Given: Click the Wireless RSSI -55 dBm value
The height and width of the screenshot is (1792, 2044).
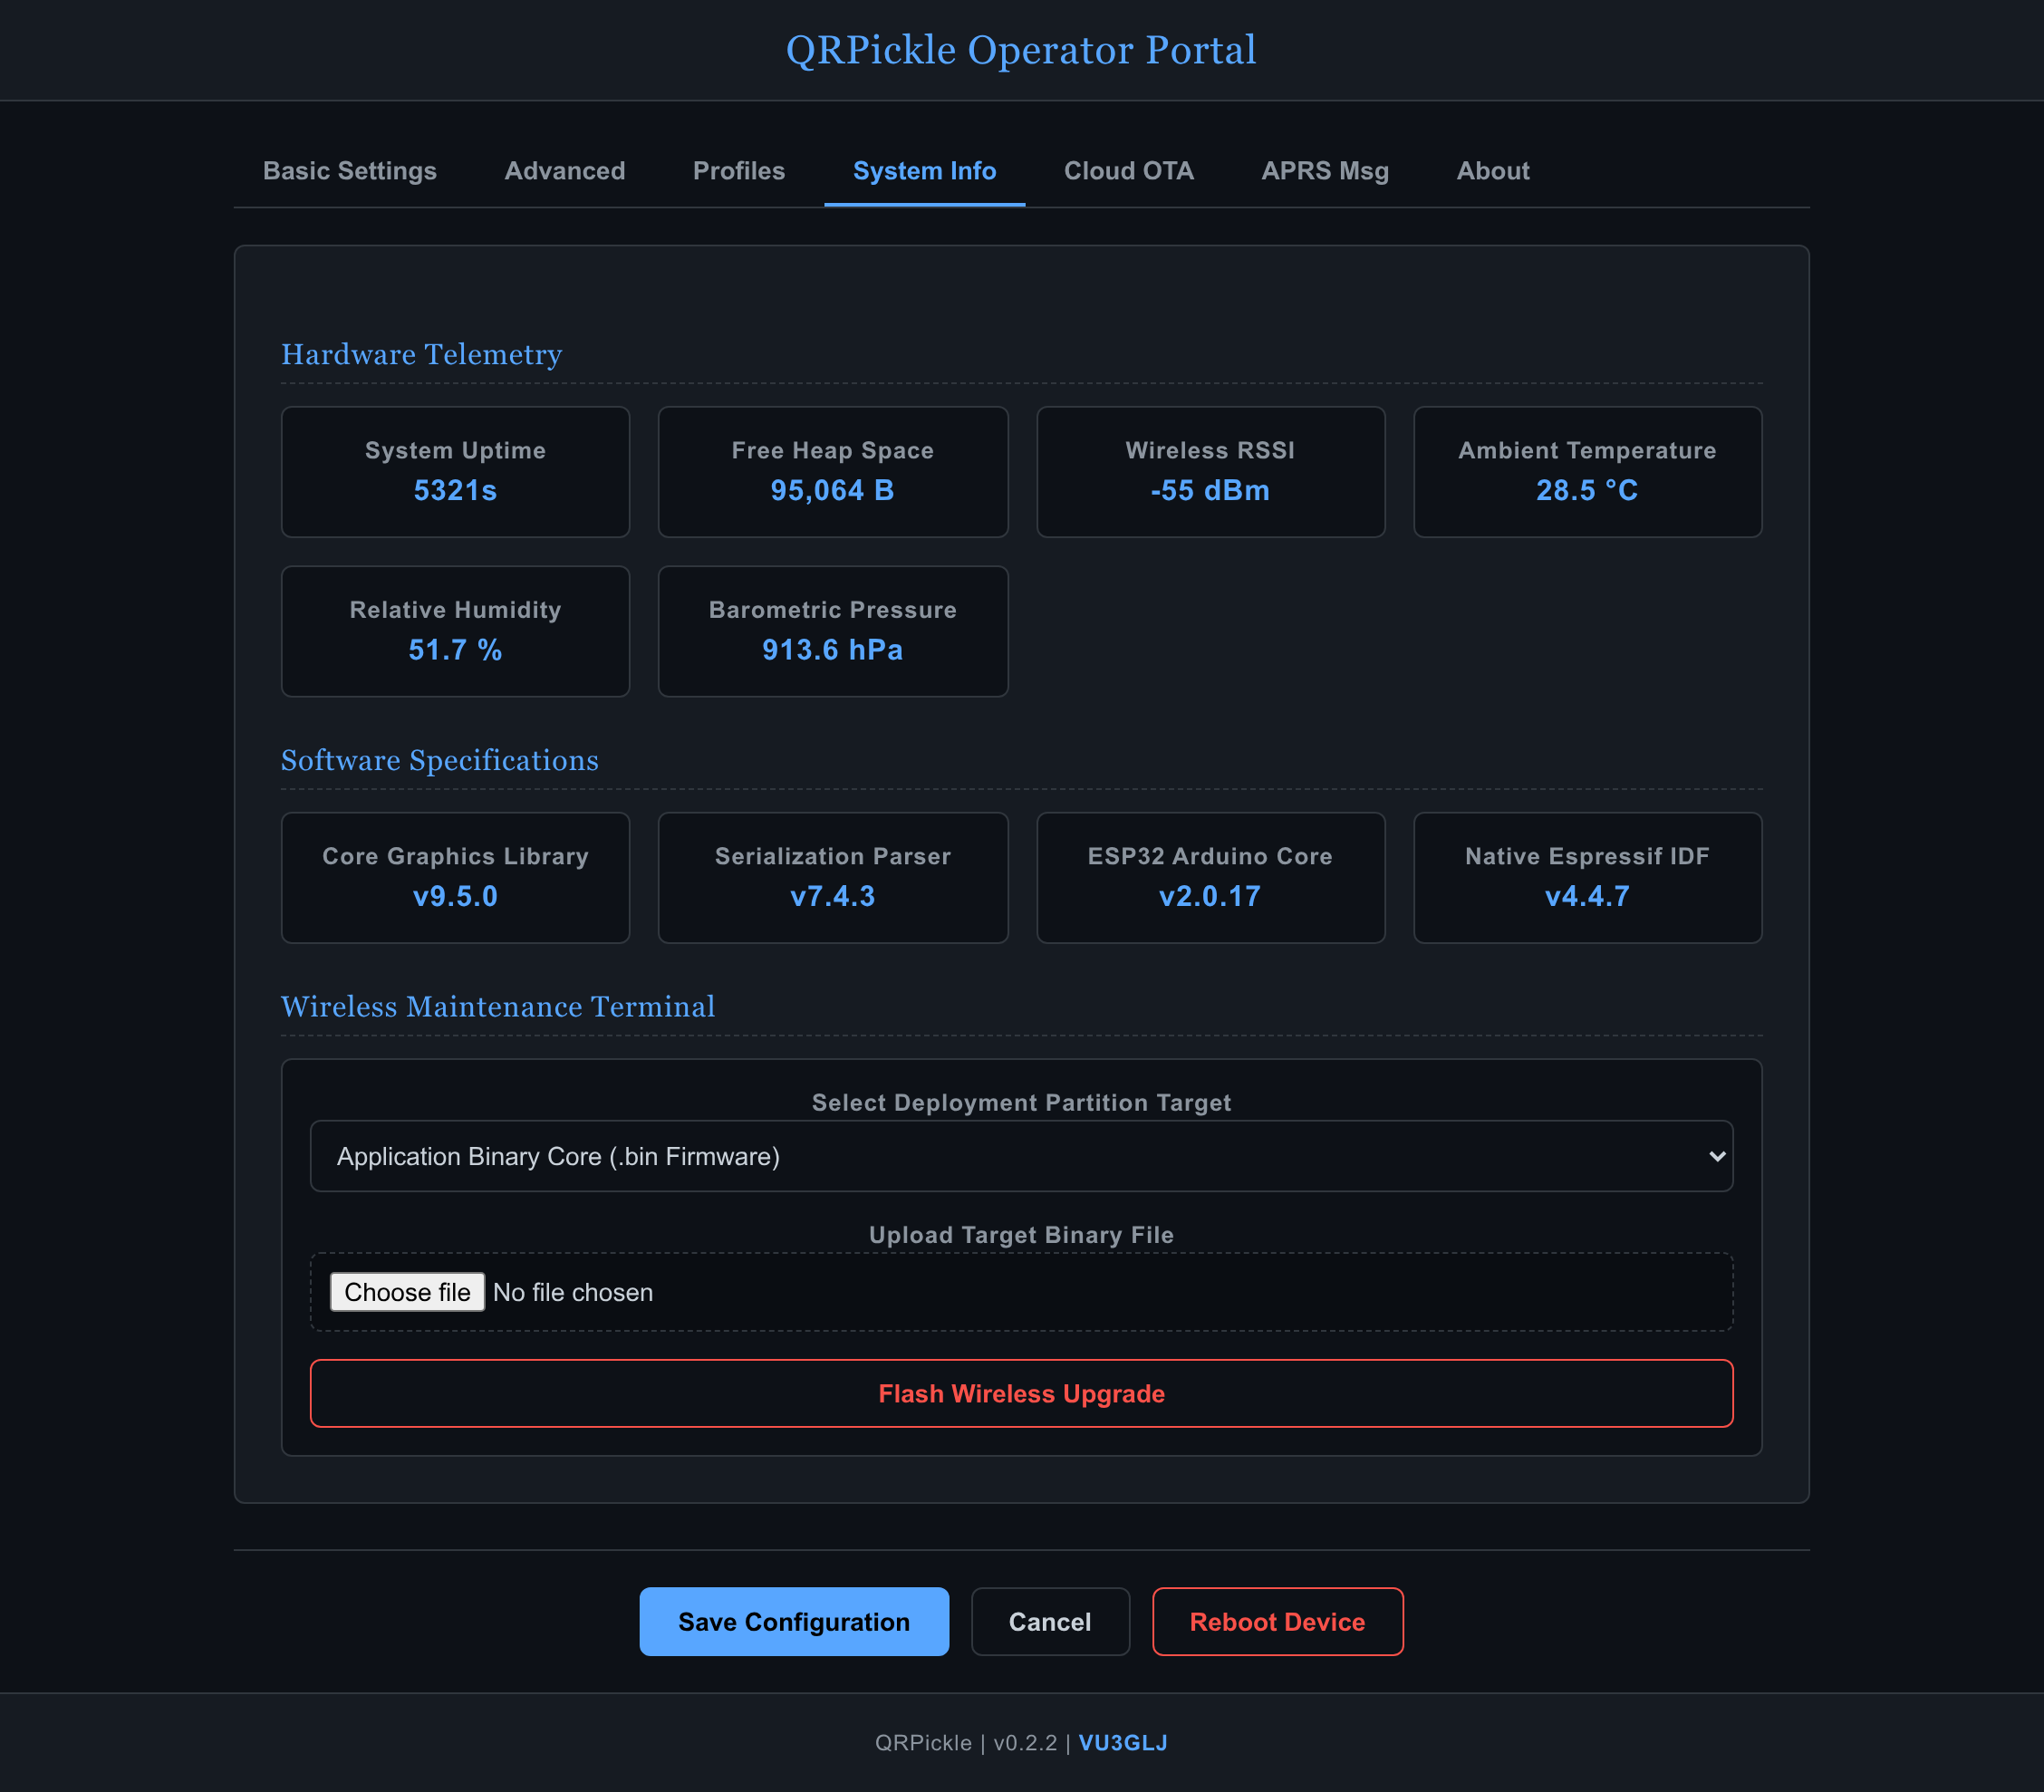Looking at the screenshot, I should tap(1210, 490).
